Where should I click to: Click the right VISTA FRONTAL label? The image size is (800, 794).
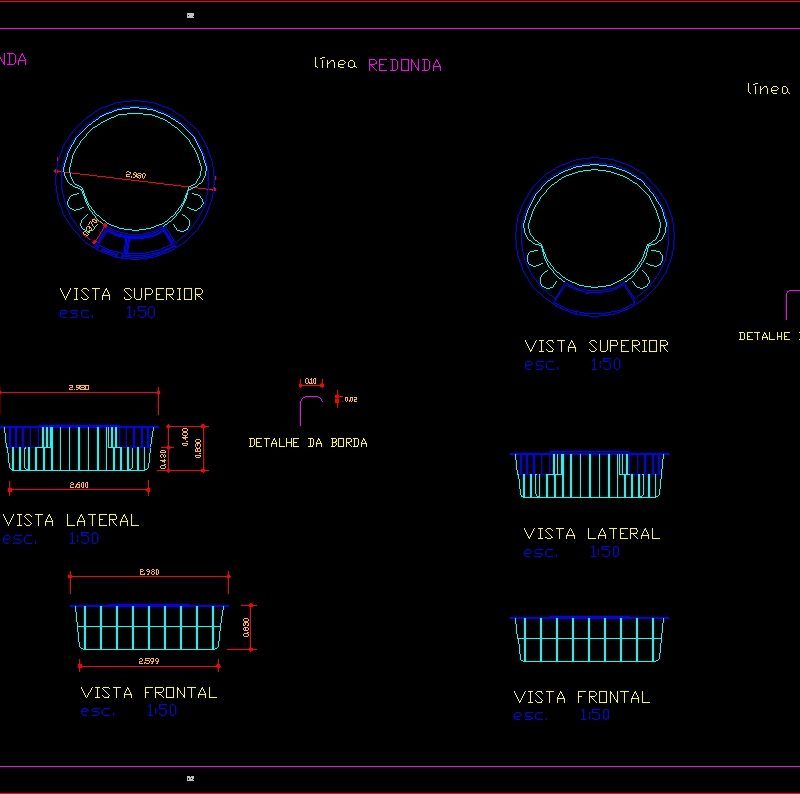tap(581, 697)
